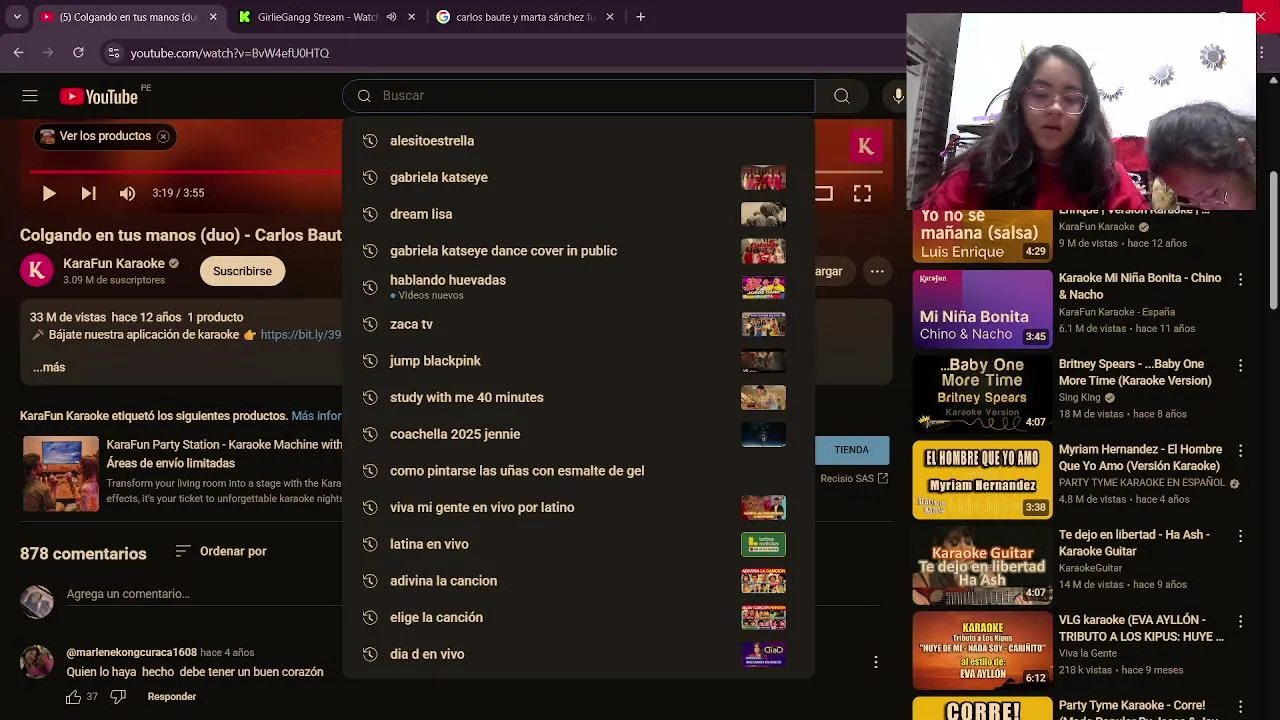1280x720 pixels.
Task: Go back with browser back arrow
Action: [x=19, y=53]
